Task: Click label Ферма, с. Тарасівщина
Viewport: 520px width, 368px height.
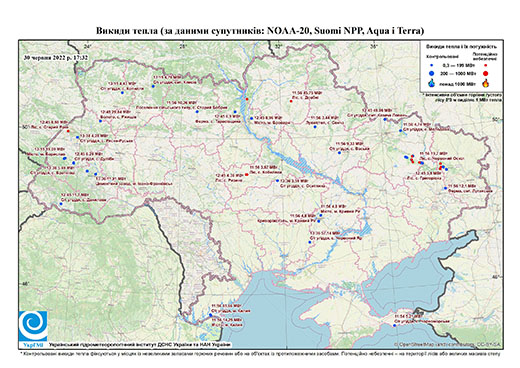Action: [x=218, y=121]
